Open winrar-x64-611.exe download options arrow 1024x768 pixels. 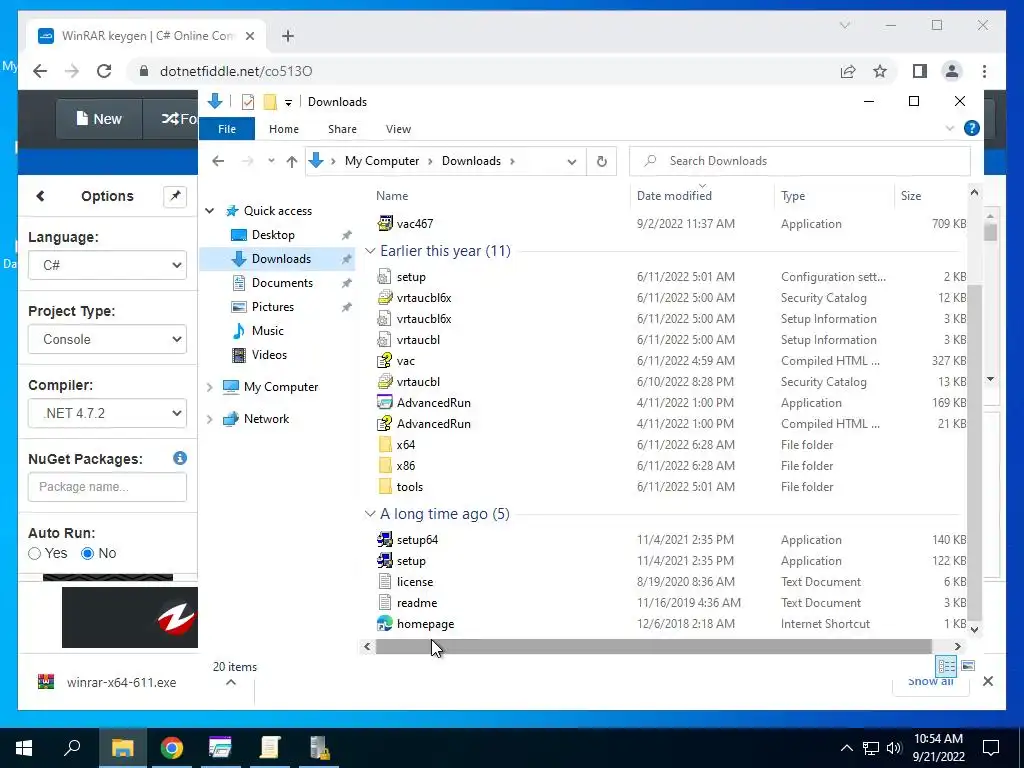tap(231, 682)
